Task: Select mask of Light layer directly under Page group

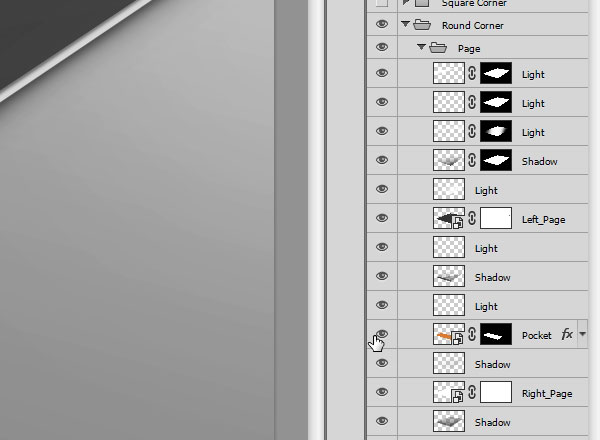Action: (496, 73)
